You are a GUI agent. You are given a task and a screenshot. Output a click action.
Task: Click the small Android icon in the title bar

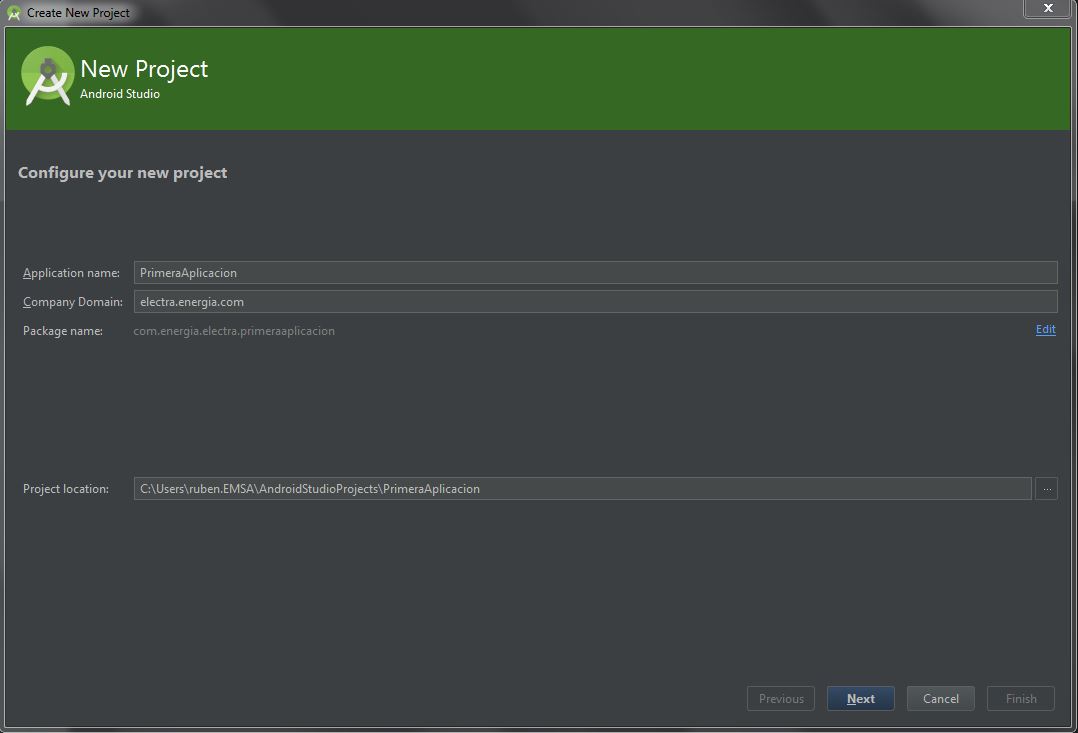[13, 13]
